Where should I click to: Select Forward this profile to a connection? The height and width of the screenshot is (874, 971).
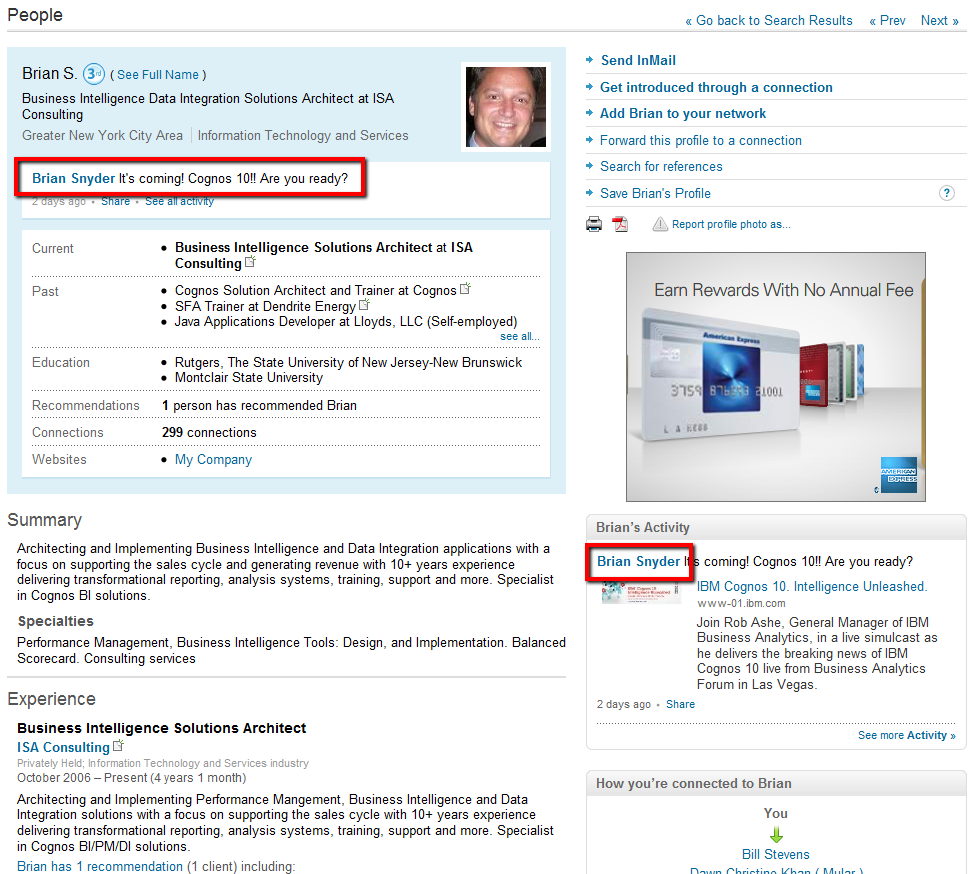coord(700,141)
